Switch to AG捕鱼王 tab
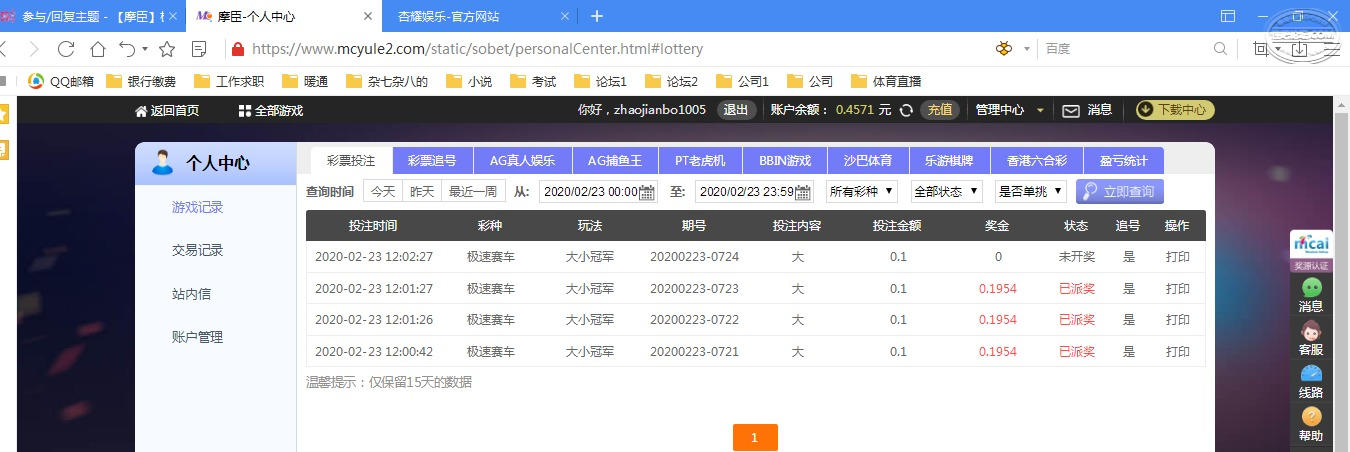The height and width of the screenshot is (452, 1350). pos(615,161)
